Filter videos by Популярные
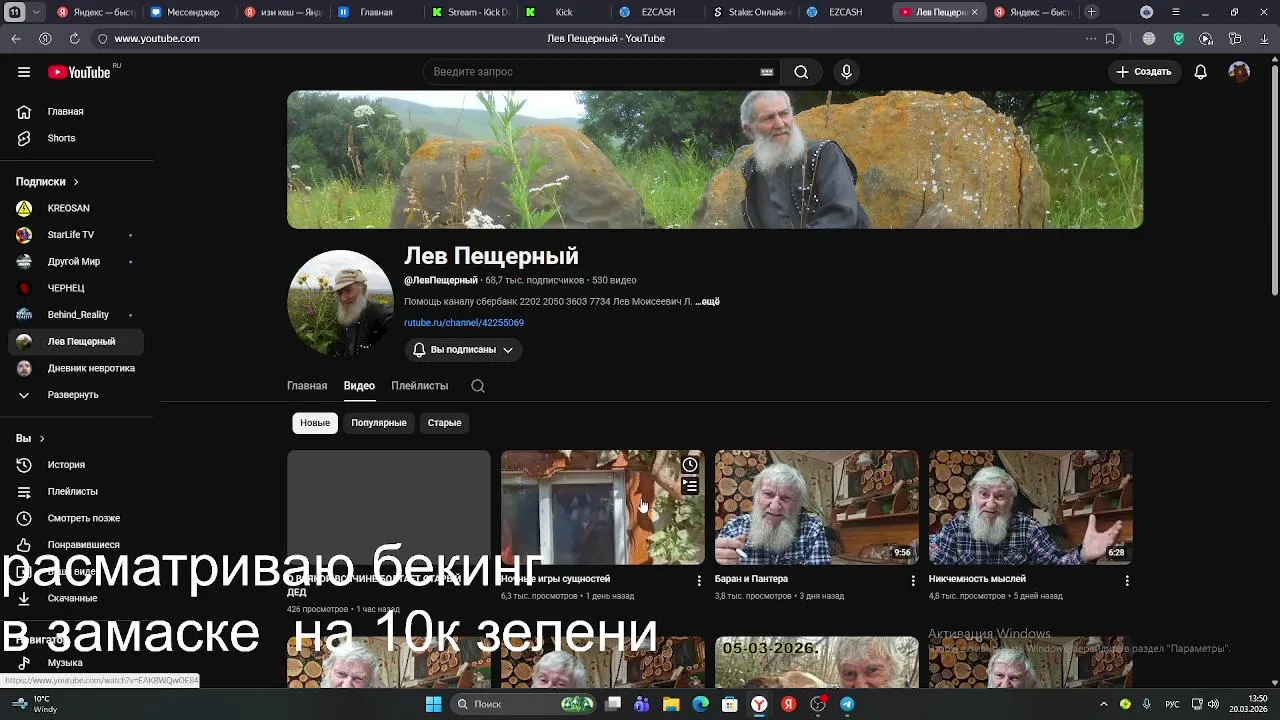The image size is (1280, 720). click(x=379, y=423)
